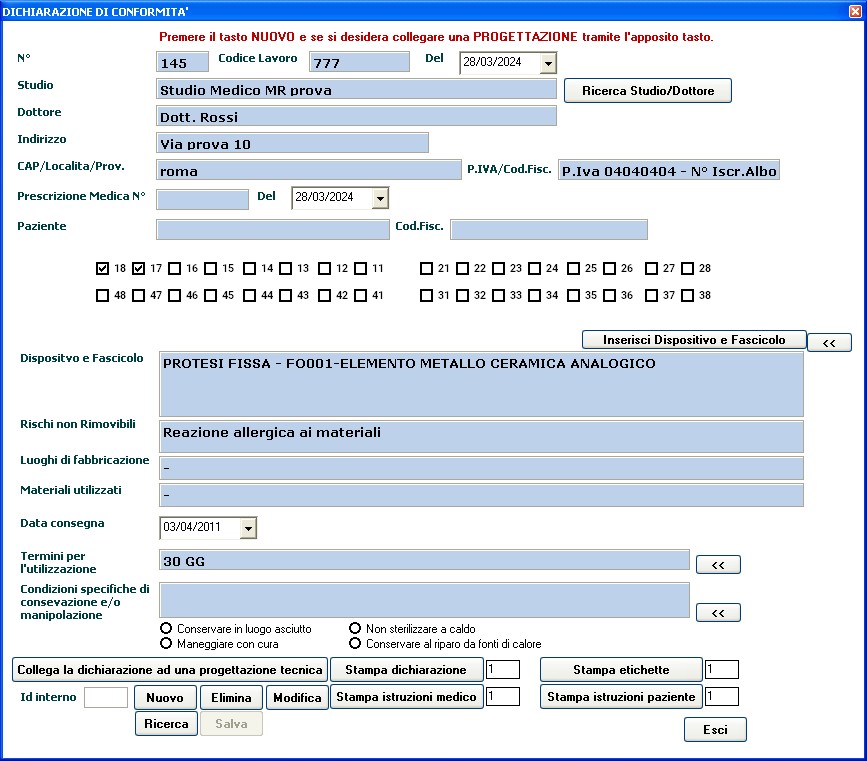
Task: Open Prescrizione Medica date dropdown
Action: [380, 198]
